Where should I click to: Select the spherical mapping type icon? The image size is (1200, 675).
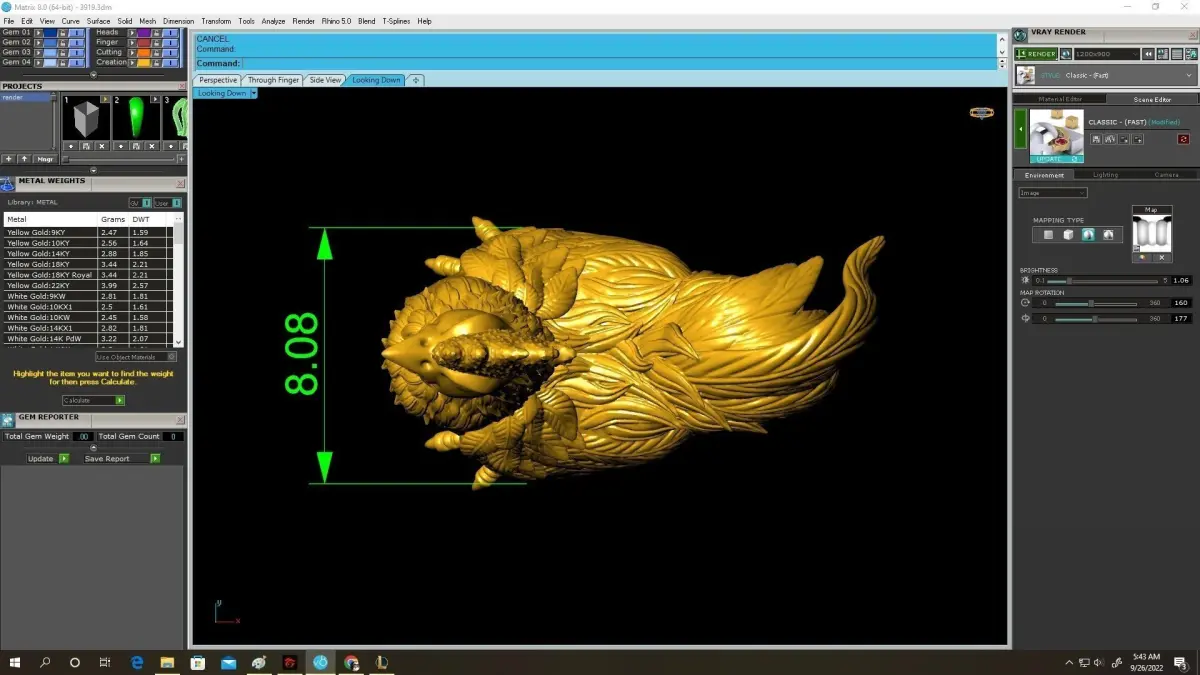(x=1088, y=235)
